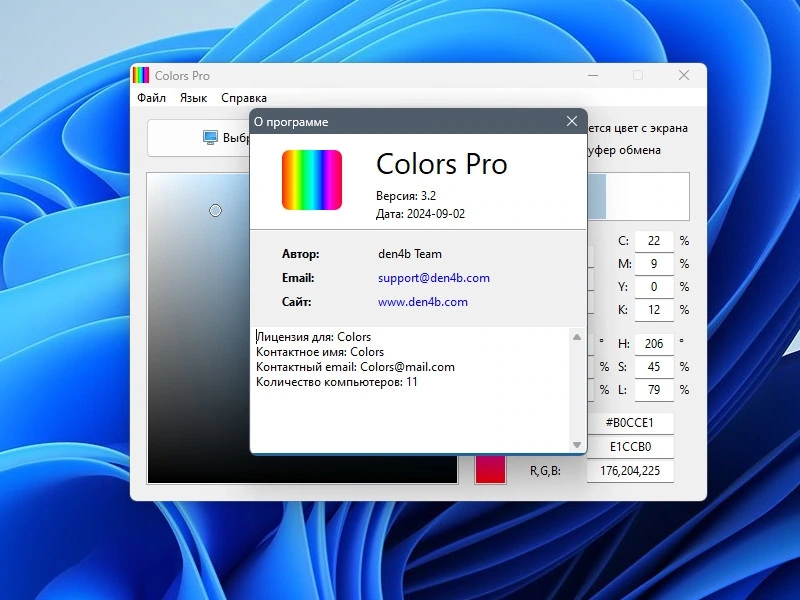This screenshot has width=800, height=600.
Task: Click the Количество компьютеров: 11 line
Action: (337, 382)
